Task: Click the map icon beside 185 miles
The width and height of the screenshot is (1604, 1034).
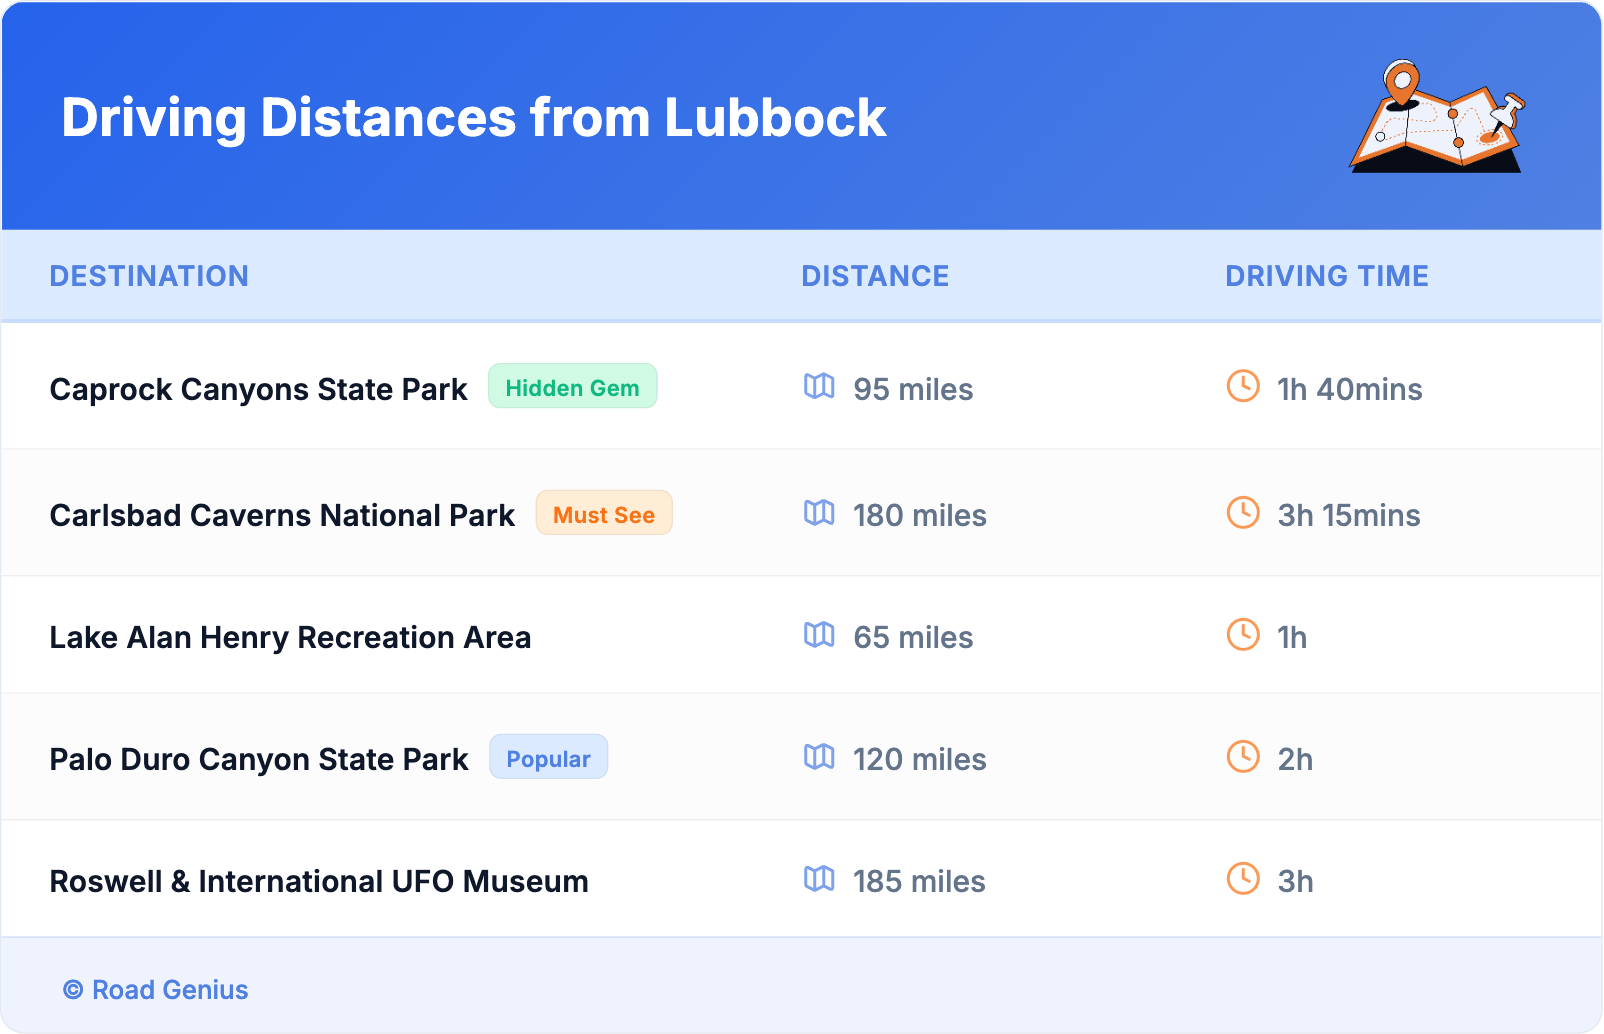Action: (x=819, y=879)
